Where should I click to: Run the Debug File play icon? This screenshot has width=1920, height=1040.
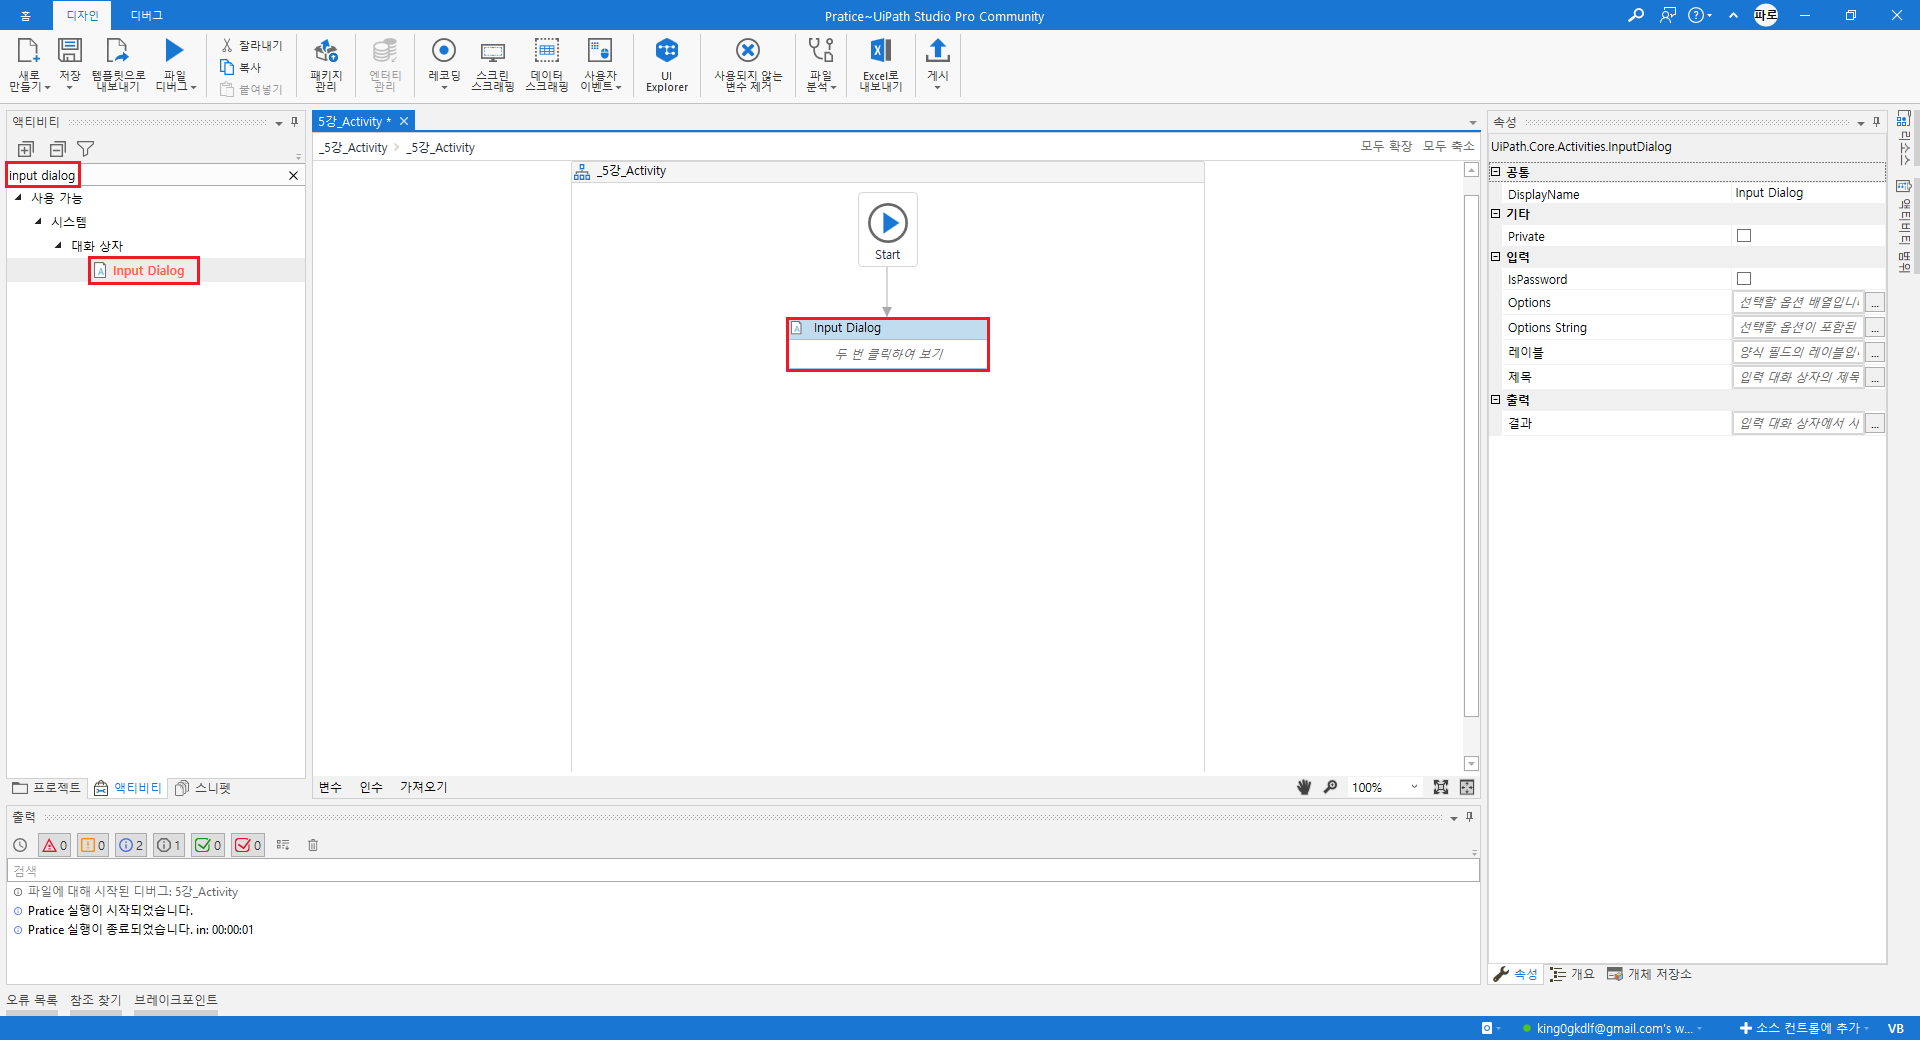point(175,51)
